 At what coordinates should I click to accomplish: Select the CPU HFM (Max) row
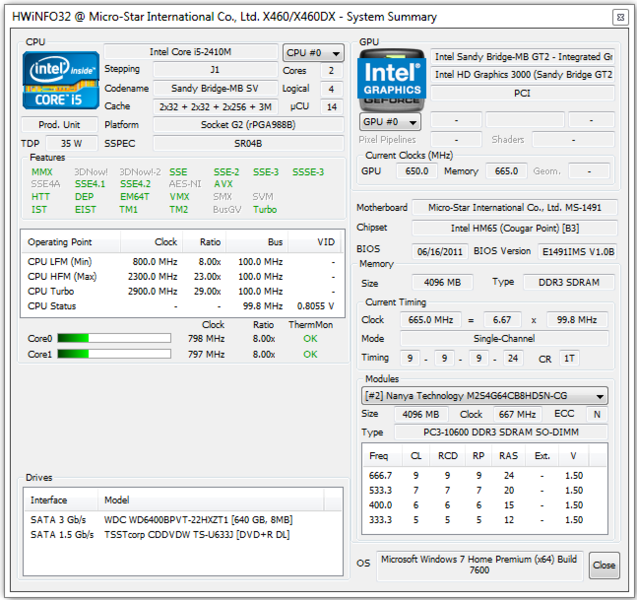coord(182,277)
